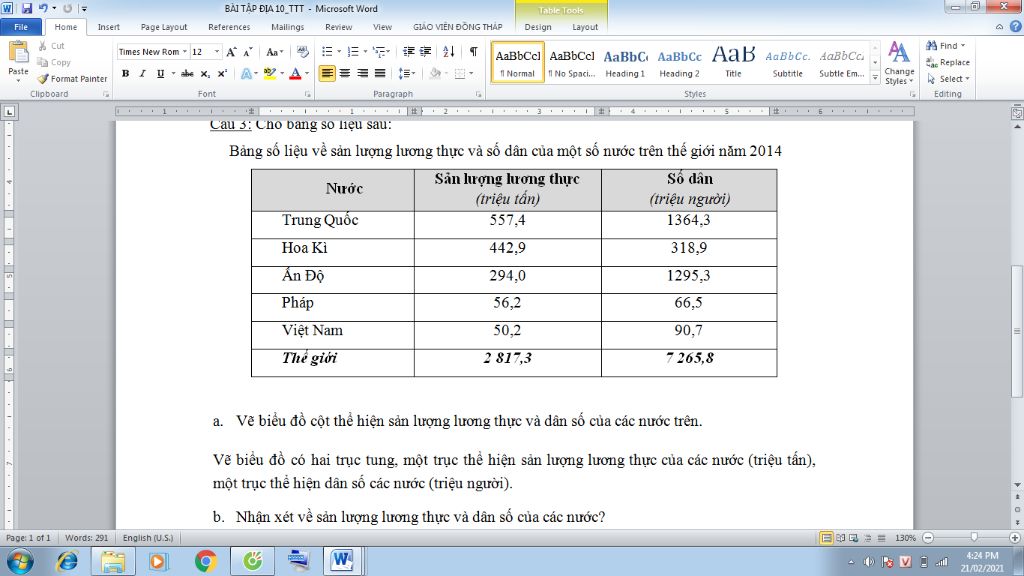Switch to Full Screen Reading view
The height and width of the screenshot is (576, 1024).
click(x=840, y=538)
